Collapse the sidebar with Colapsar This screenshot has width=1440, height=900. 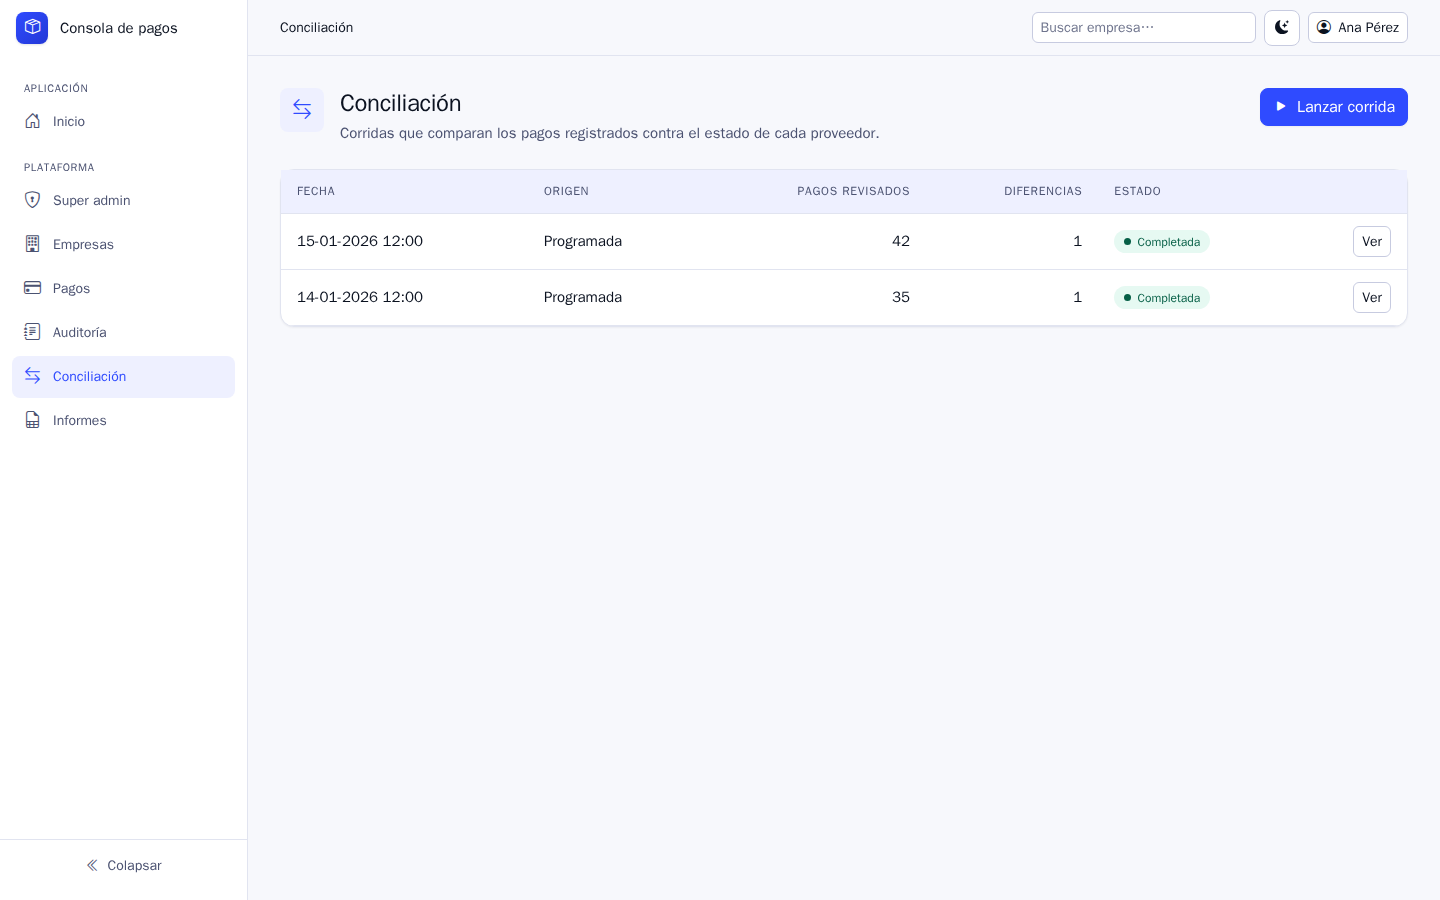(124, 865)
